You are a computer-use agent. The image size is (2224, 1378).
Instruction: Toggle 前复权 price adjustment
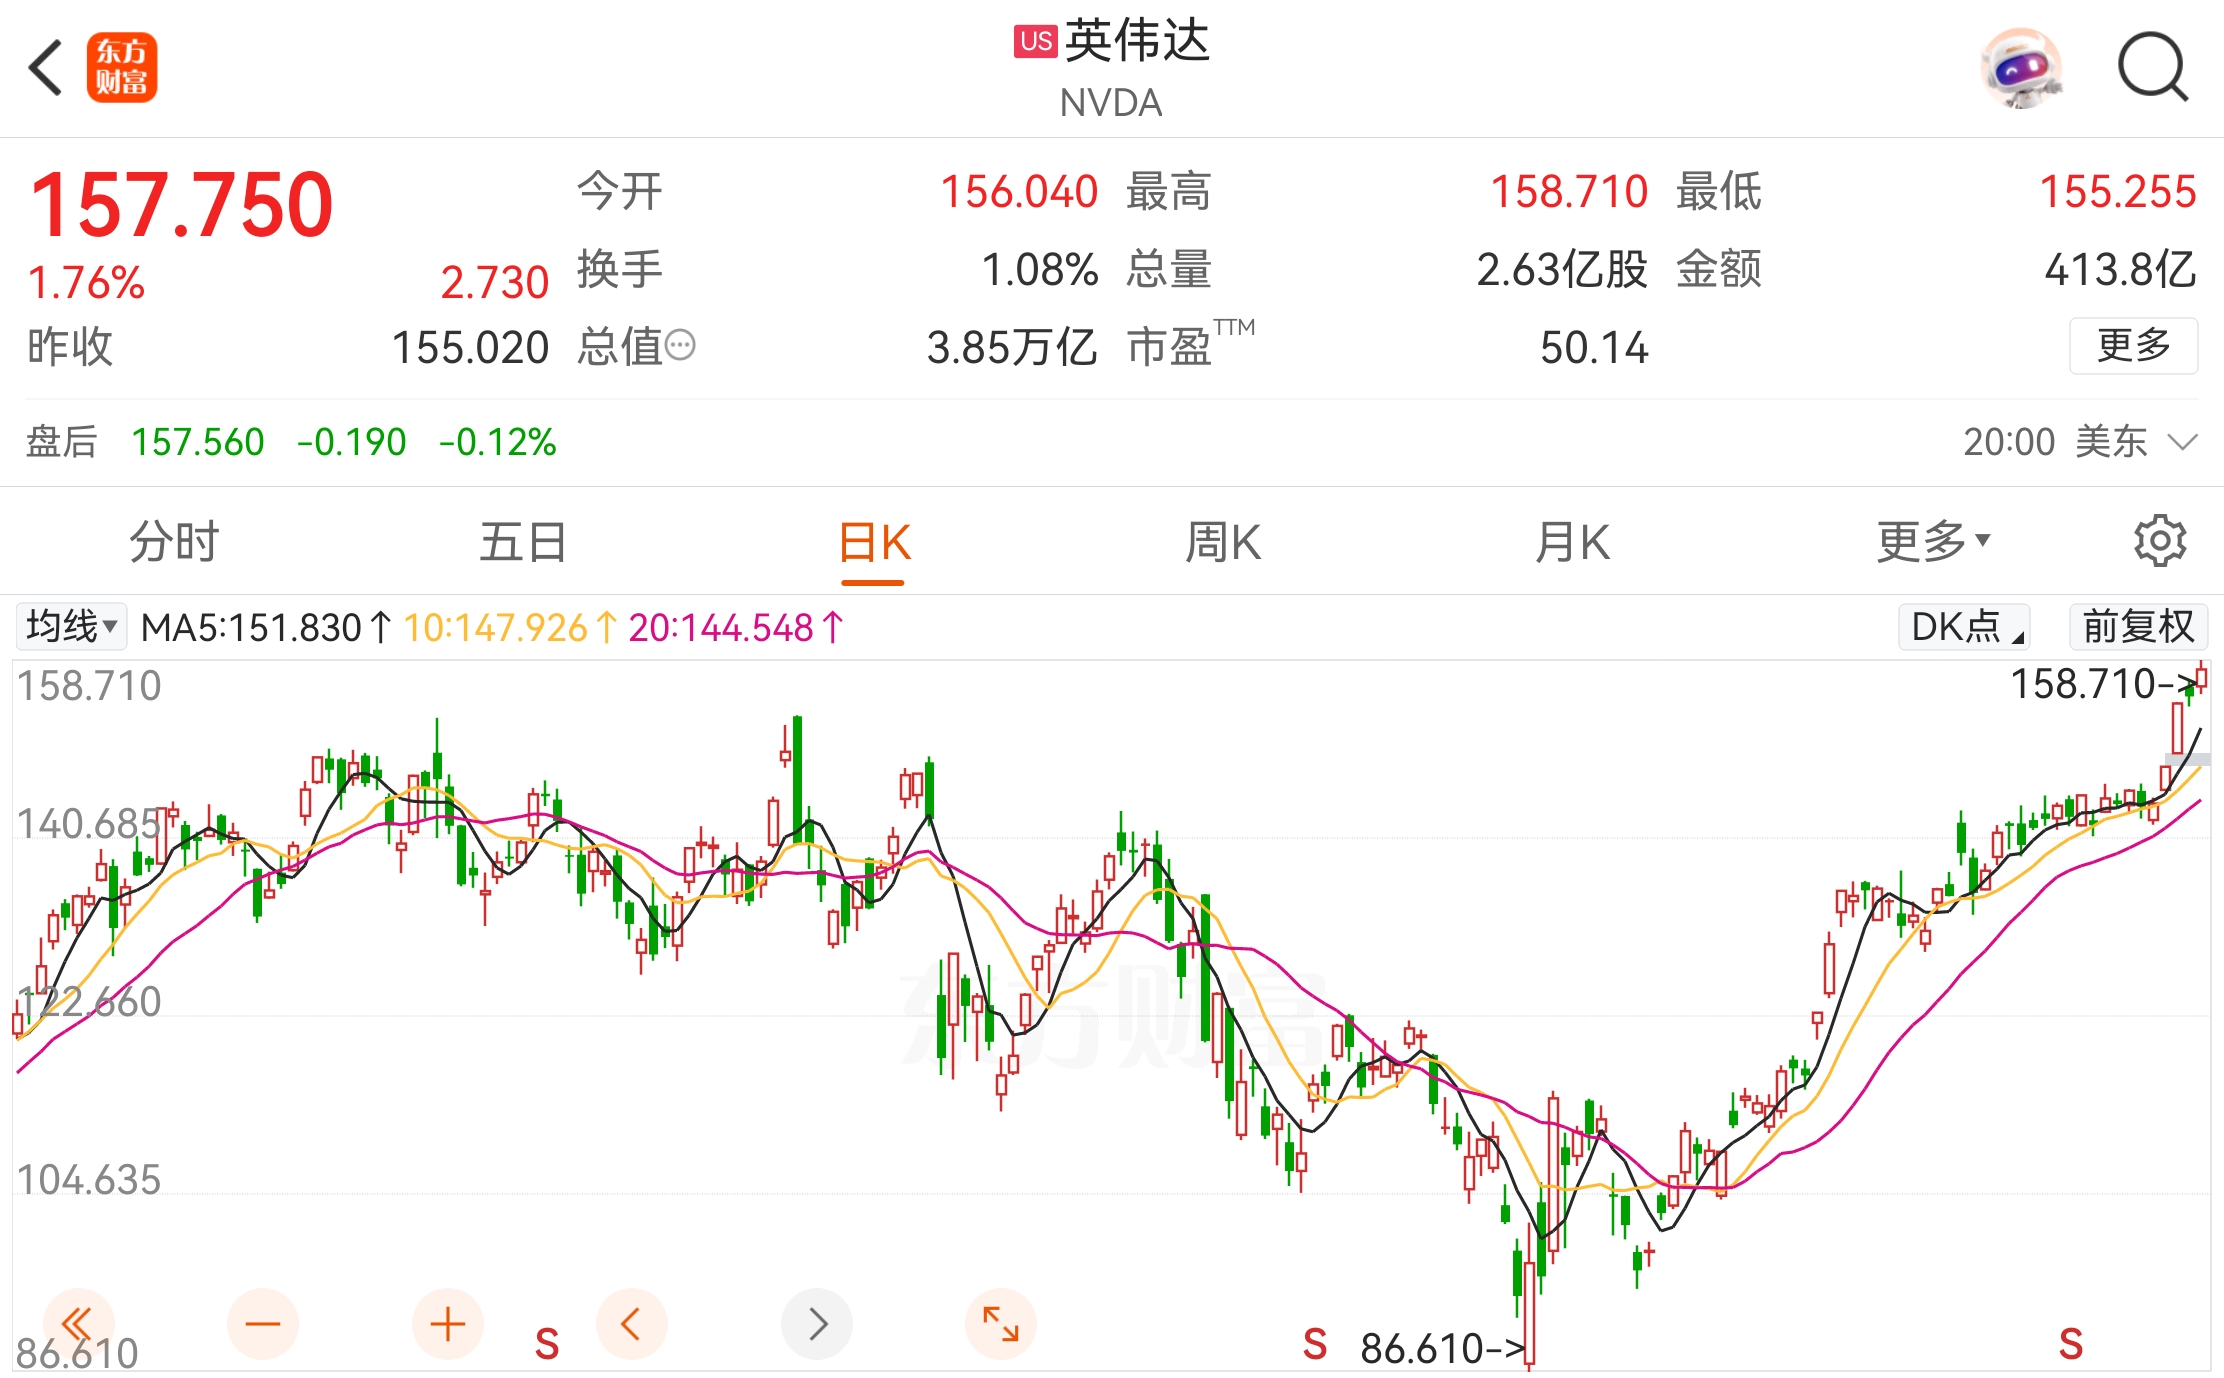point(2138,627)
